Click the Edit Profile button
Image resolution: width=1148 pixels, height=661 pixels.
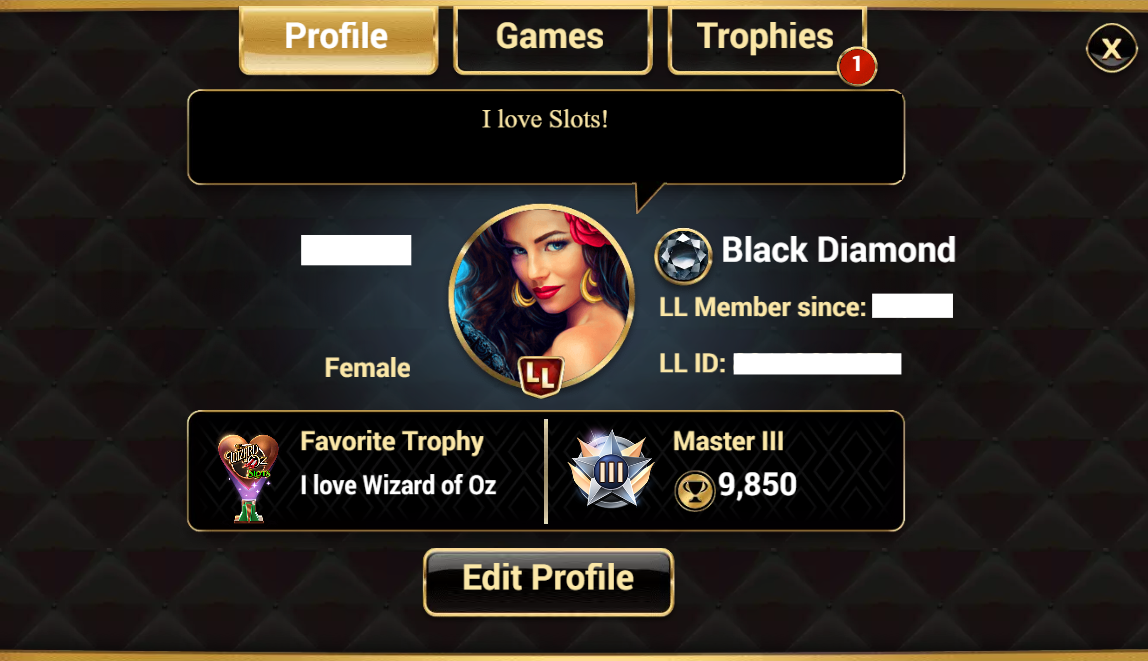[x=548, y=582]
